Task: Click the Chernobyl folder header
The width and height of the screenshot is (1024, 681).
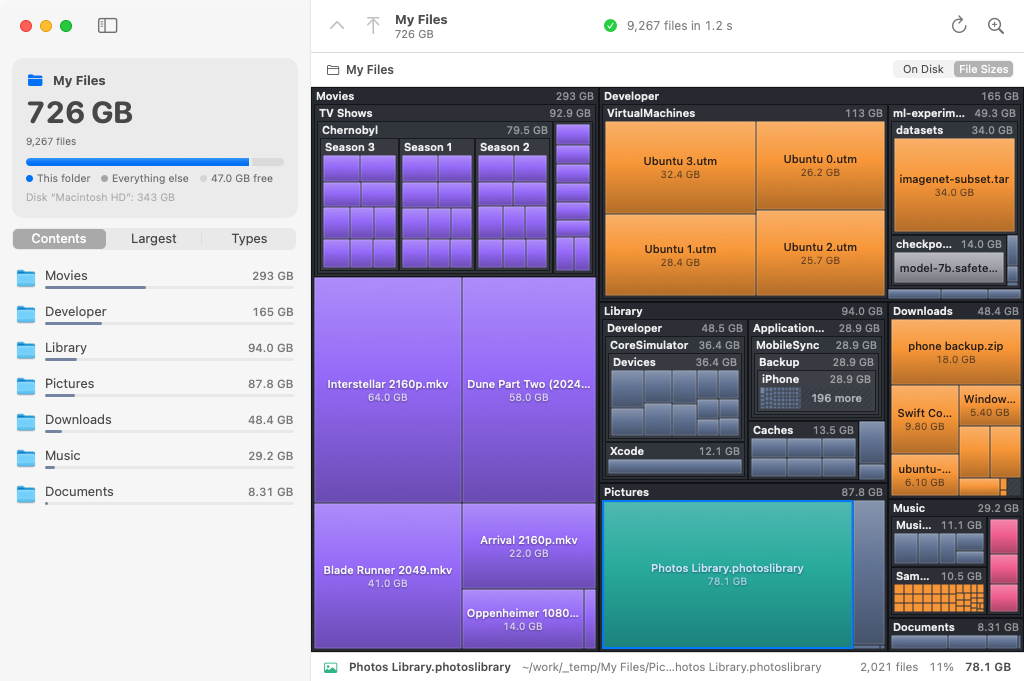Action: click(x=434, y=130)
